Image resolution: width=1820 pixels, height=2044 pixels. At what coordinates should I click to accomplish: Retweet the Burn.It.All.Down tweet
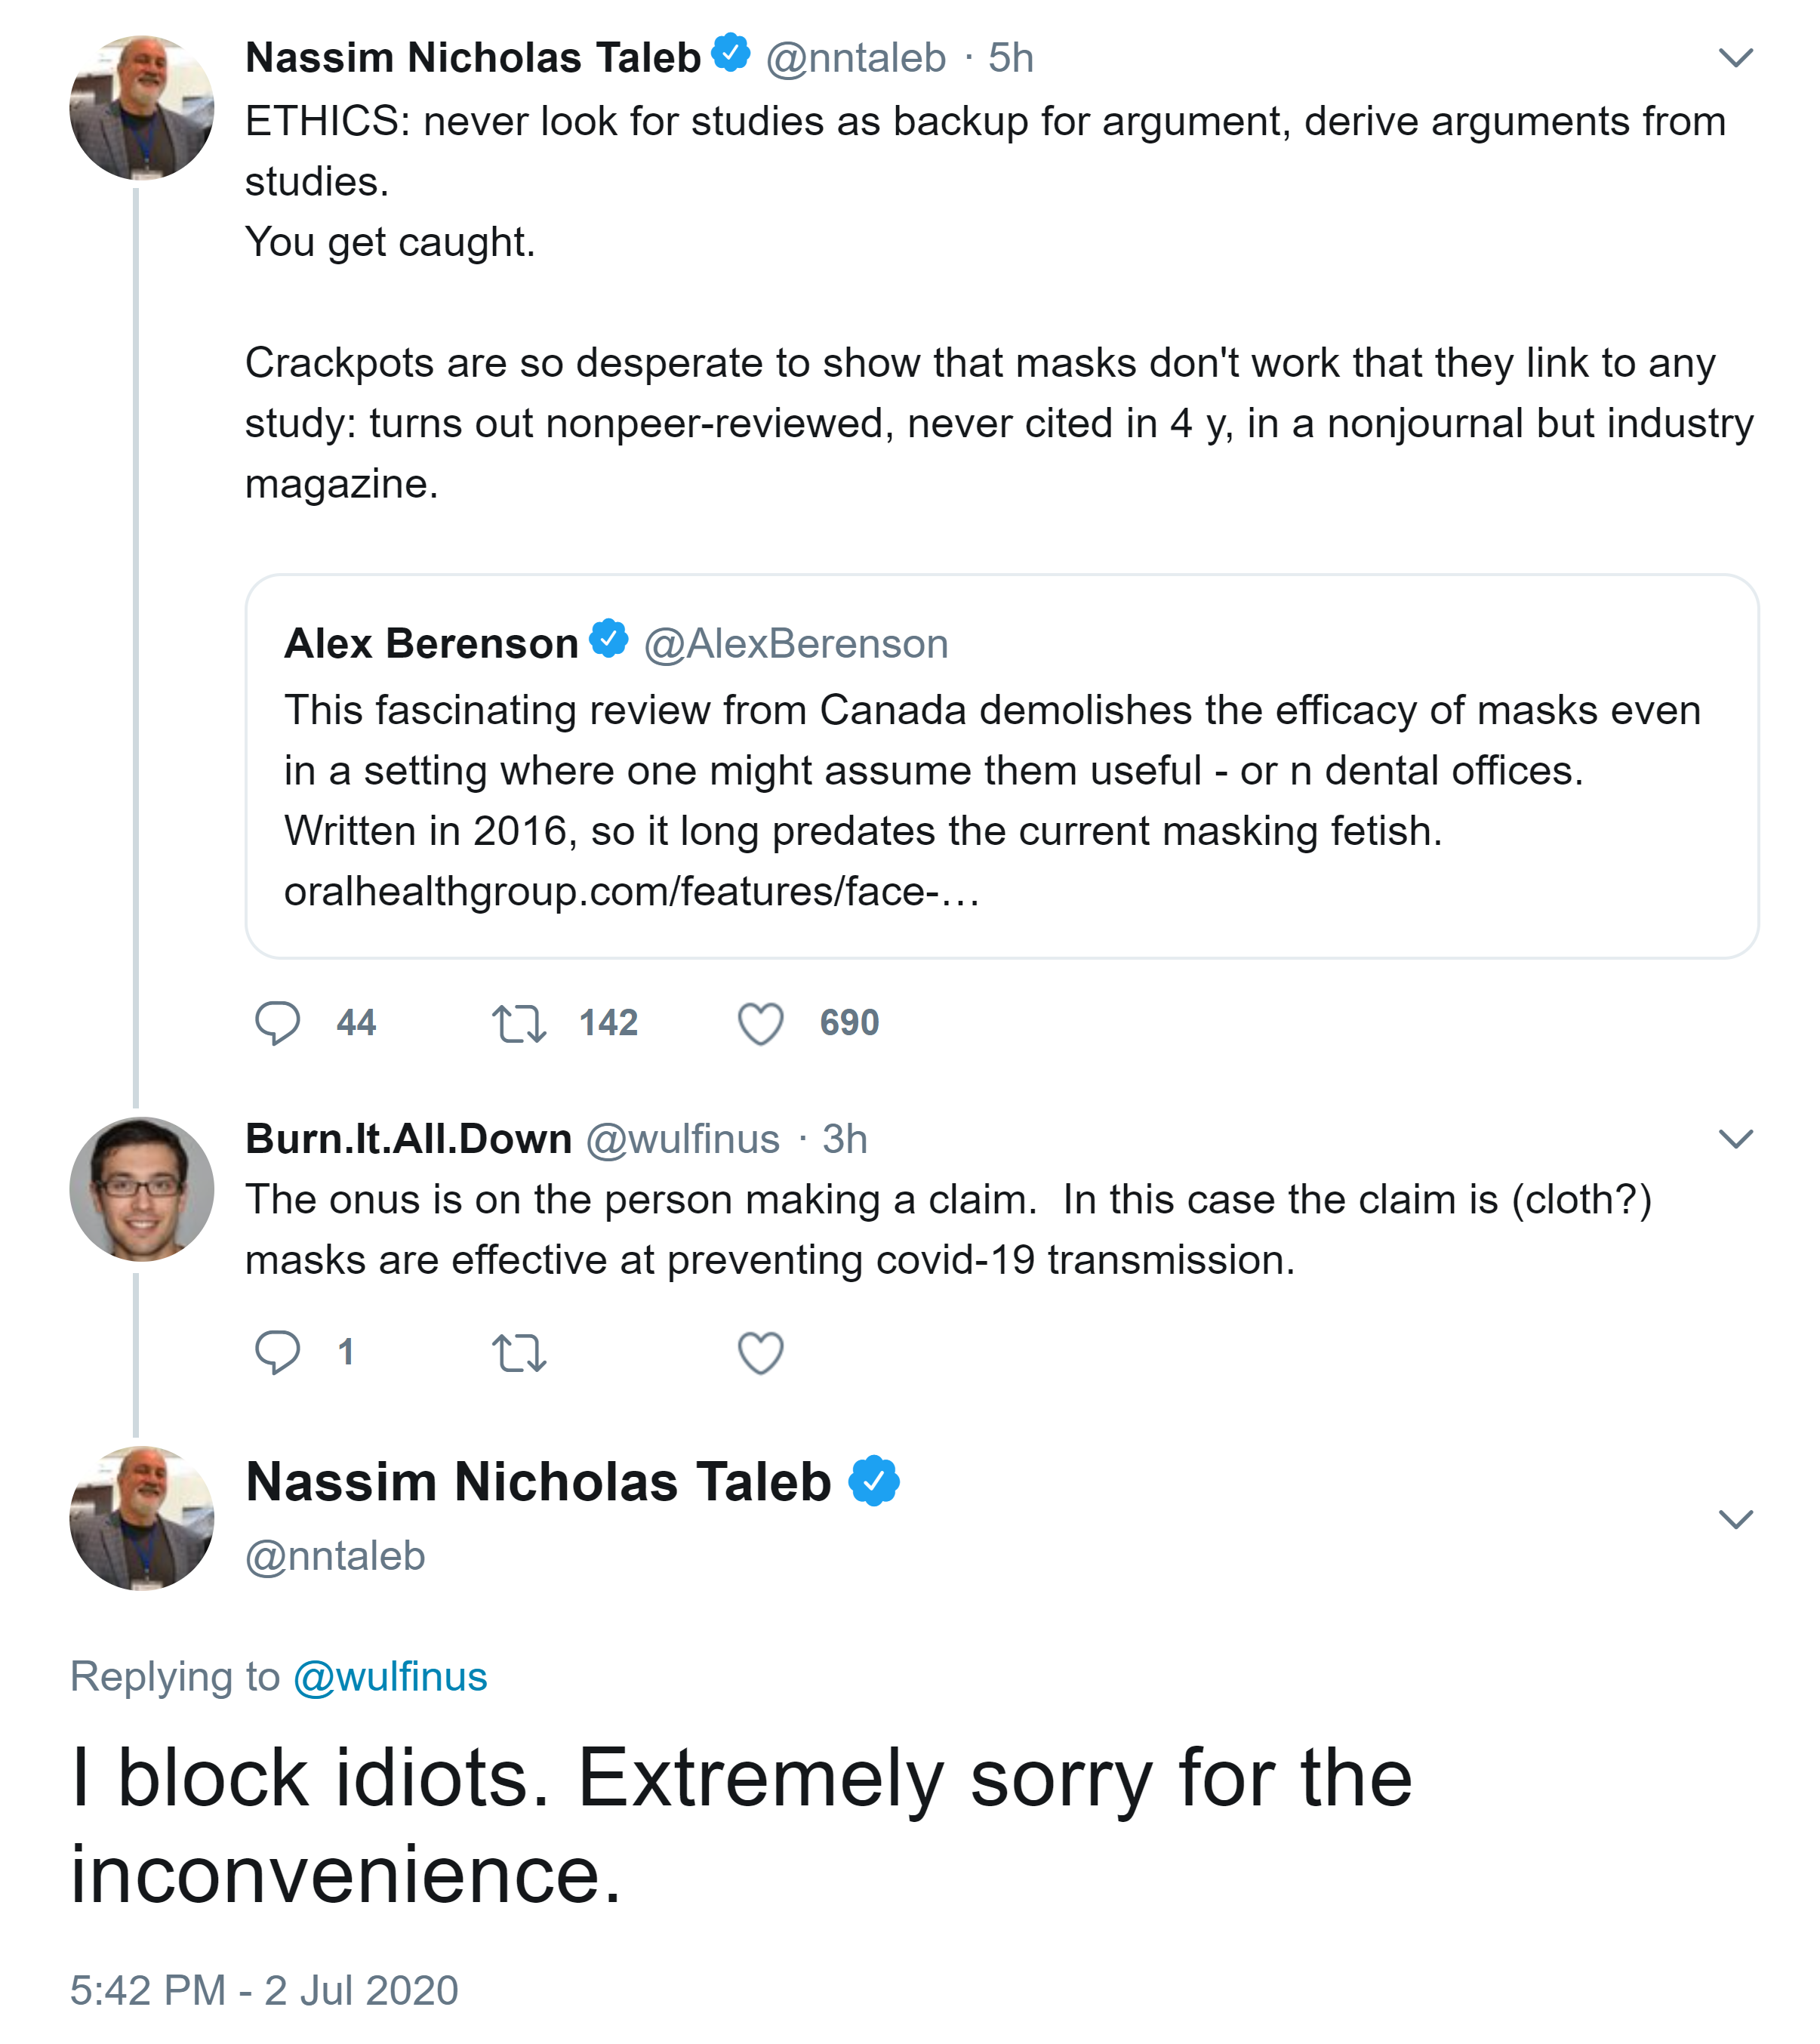click(x=519, y=1353)
